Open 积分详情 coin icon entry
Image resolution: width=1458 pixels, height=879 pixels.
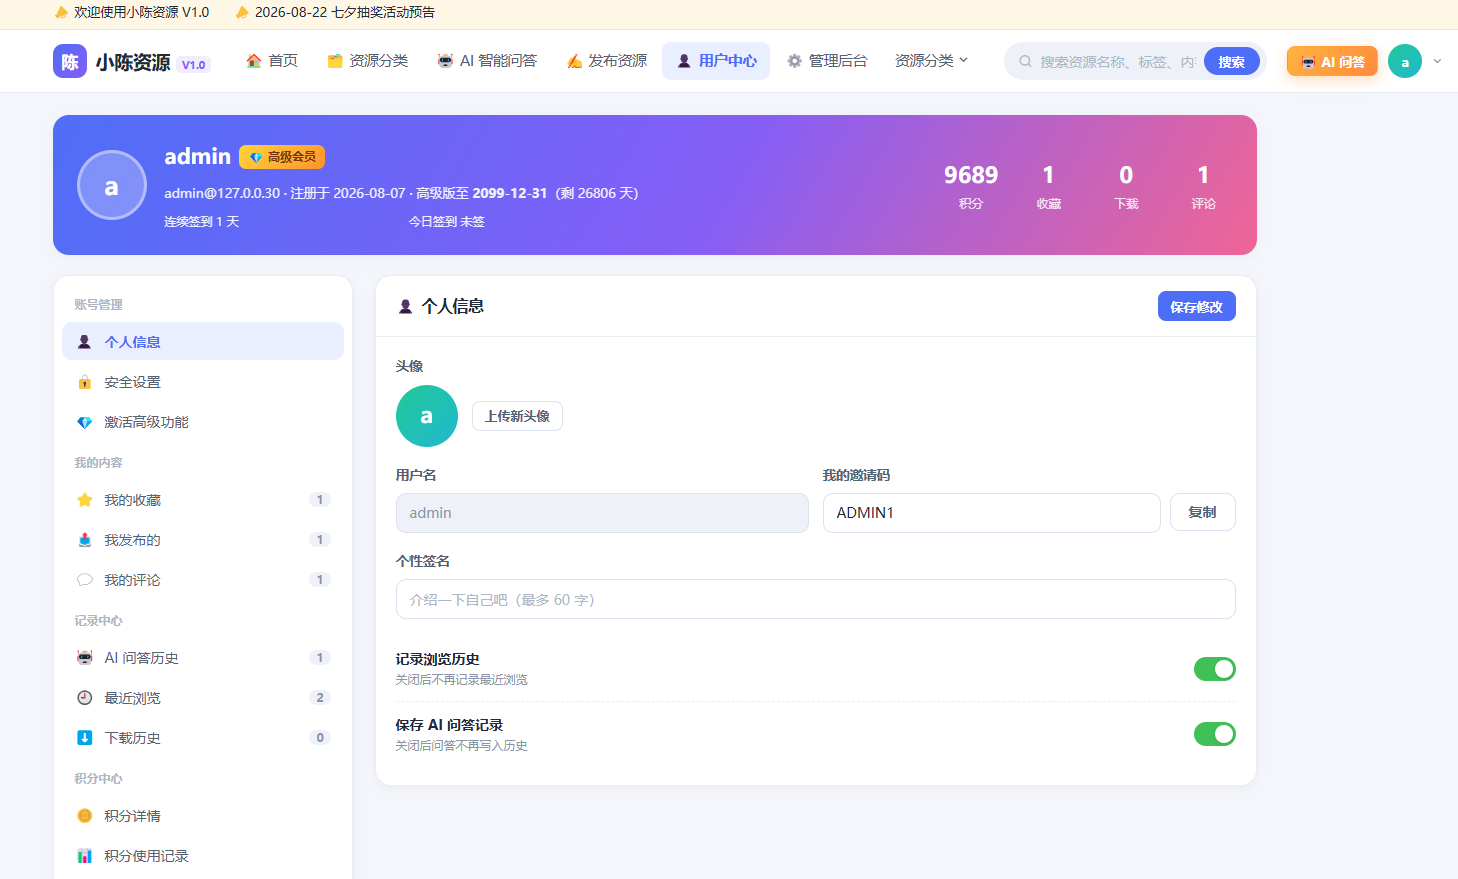coord(203,816)
